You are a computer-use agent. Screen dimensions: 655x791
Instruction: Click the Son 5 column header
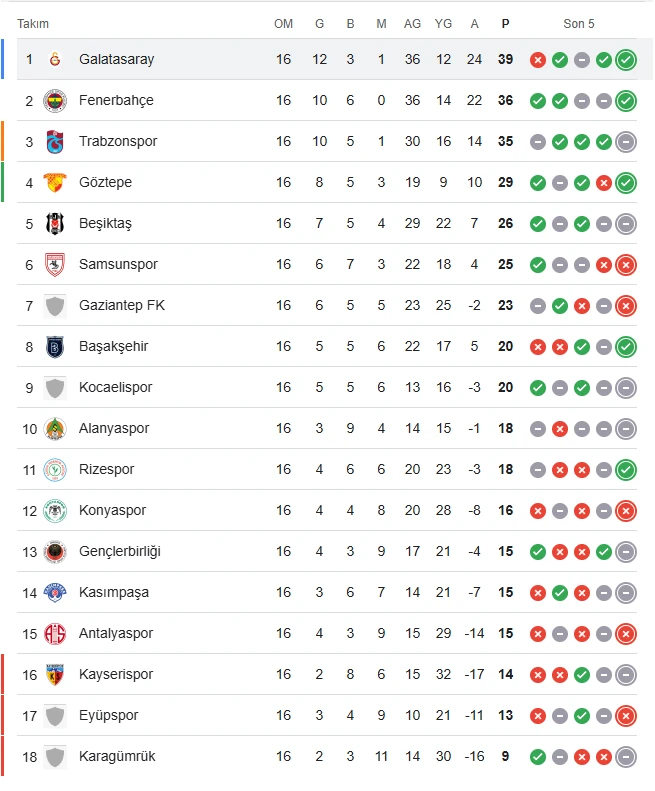pos(579,23)
